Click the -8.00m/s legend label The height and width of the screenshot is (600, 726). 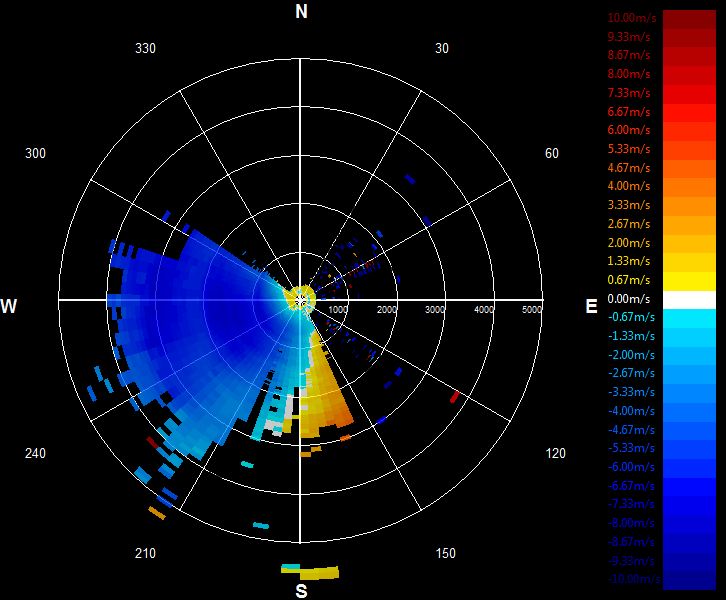pos(631,523)
